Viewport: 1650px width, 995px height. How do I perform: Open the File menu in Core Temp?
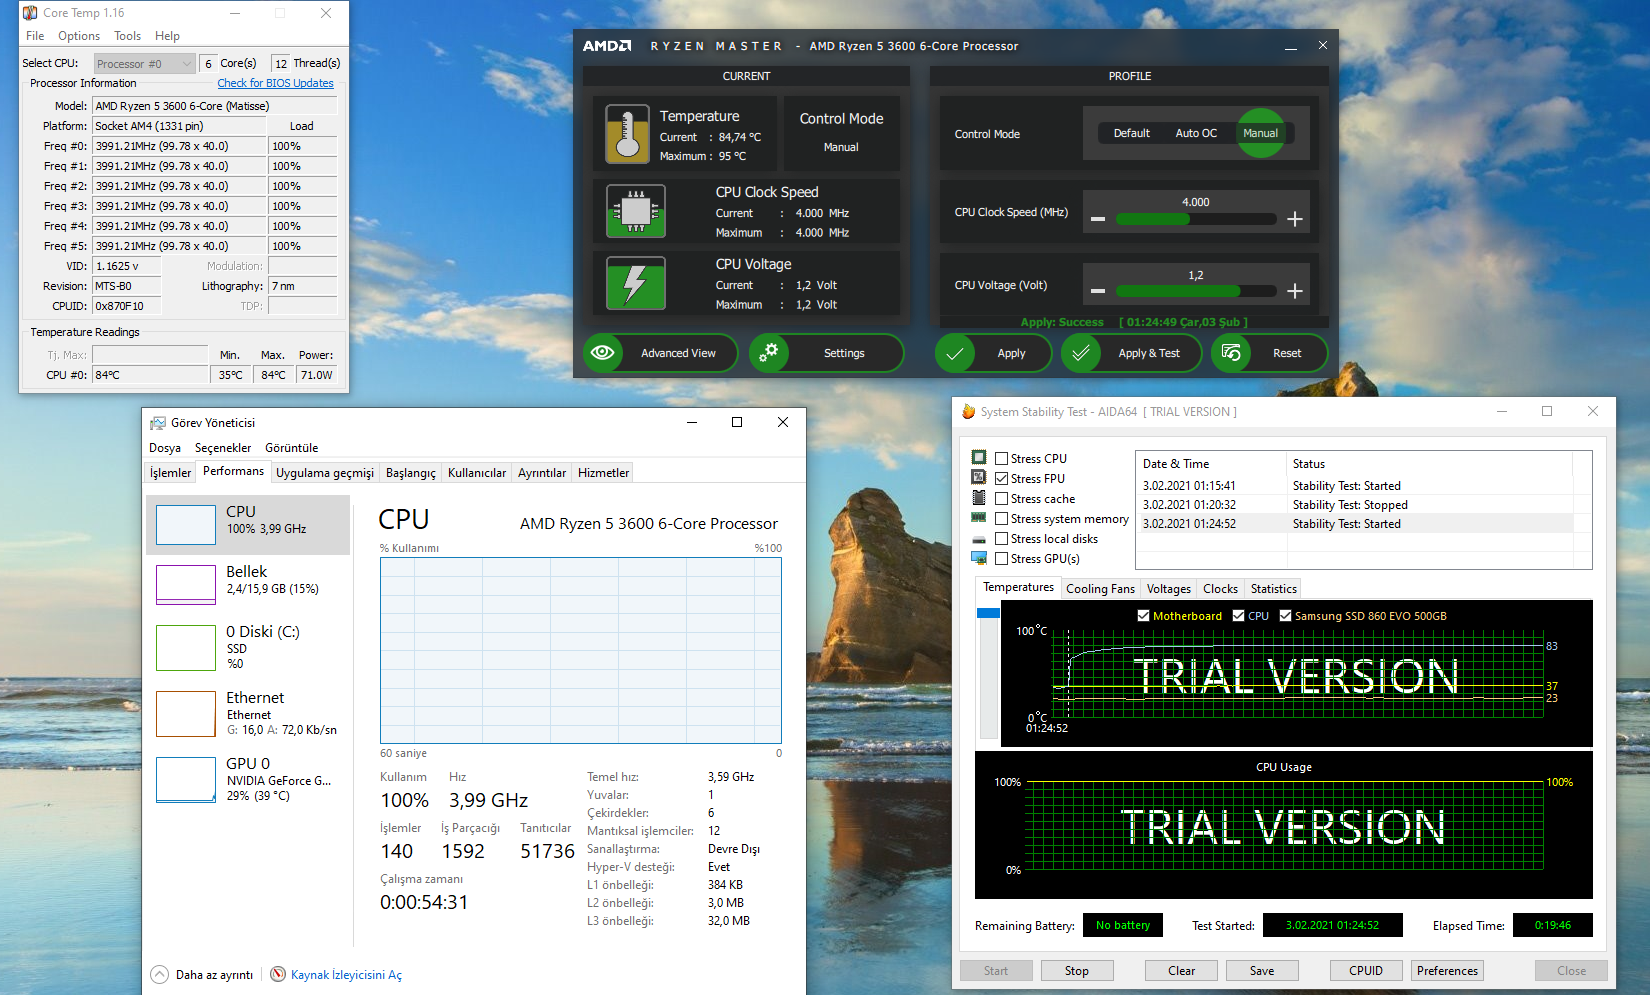click(x=35, y=36)
